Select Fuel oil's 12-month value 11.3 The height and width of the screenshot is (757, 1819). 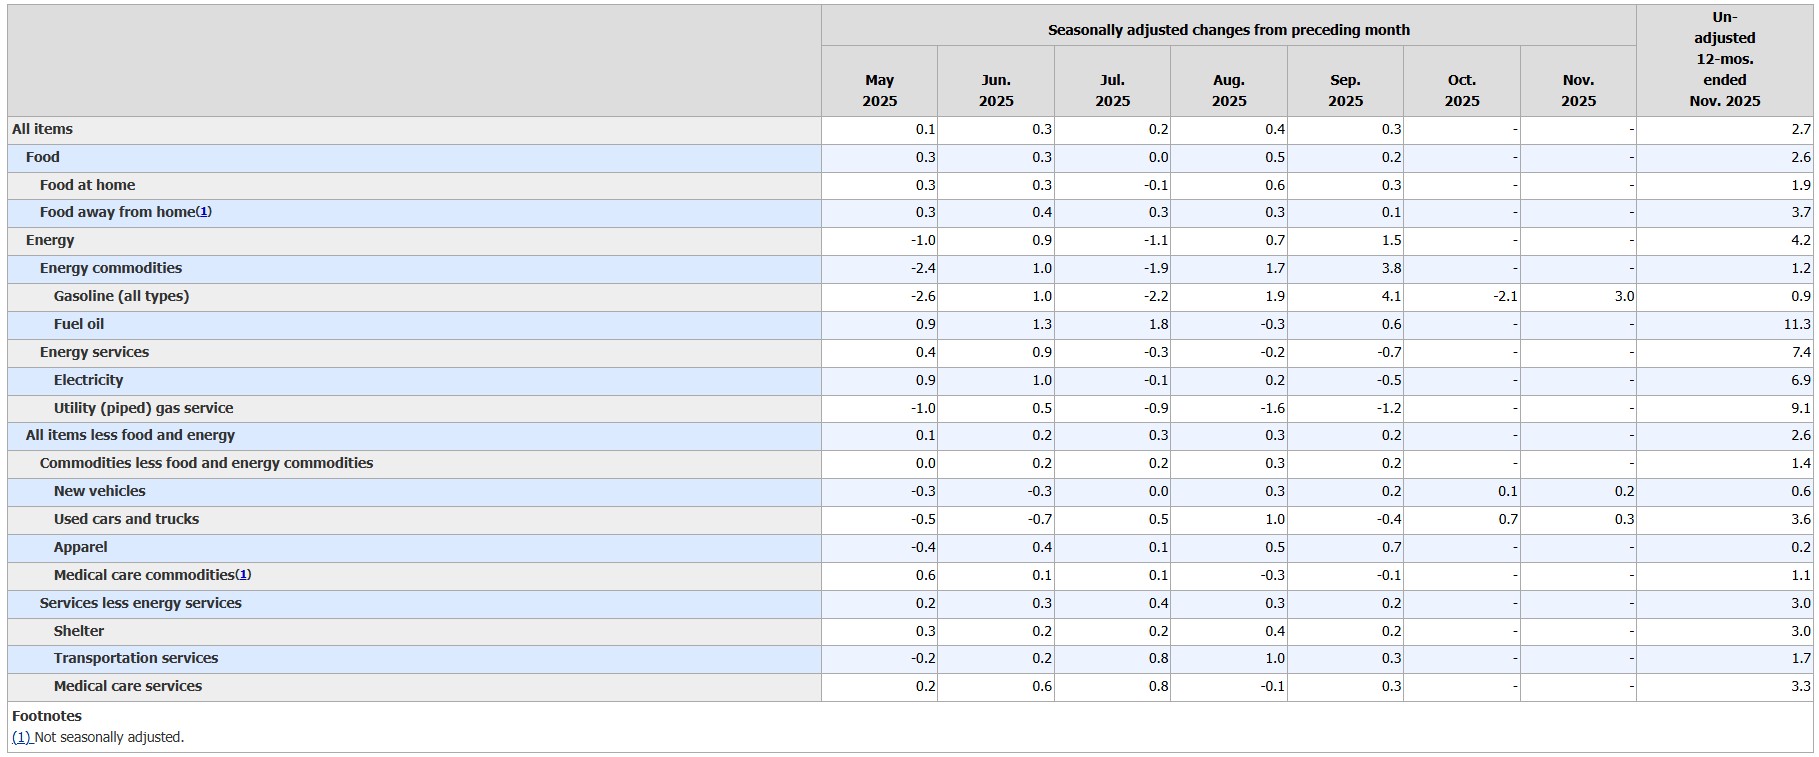pos(1796,324)
